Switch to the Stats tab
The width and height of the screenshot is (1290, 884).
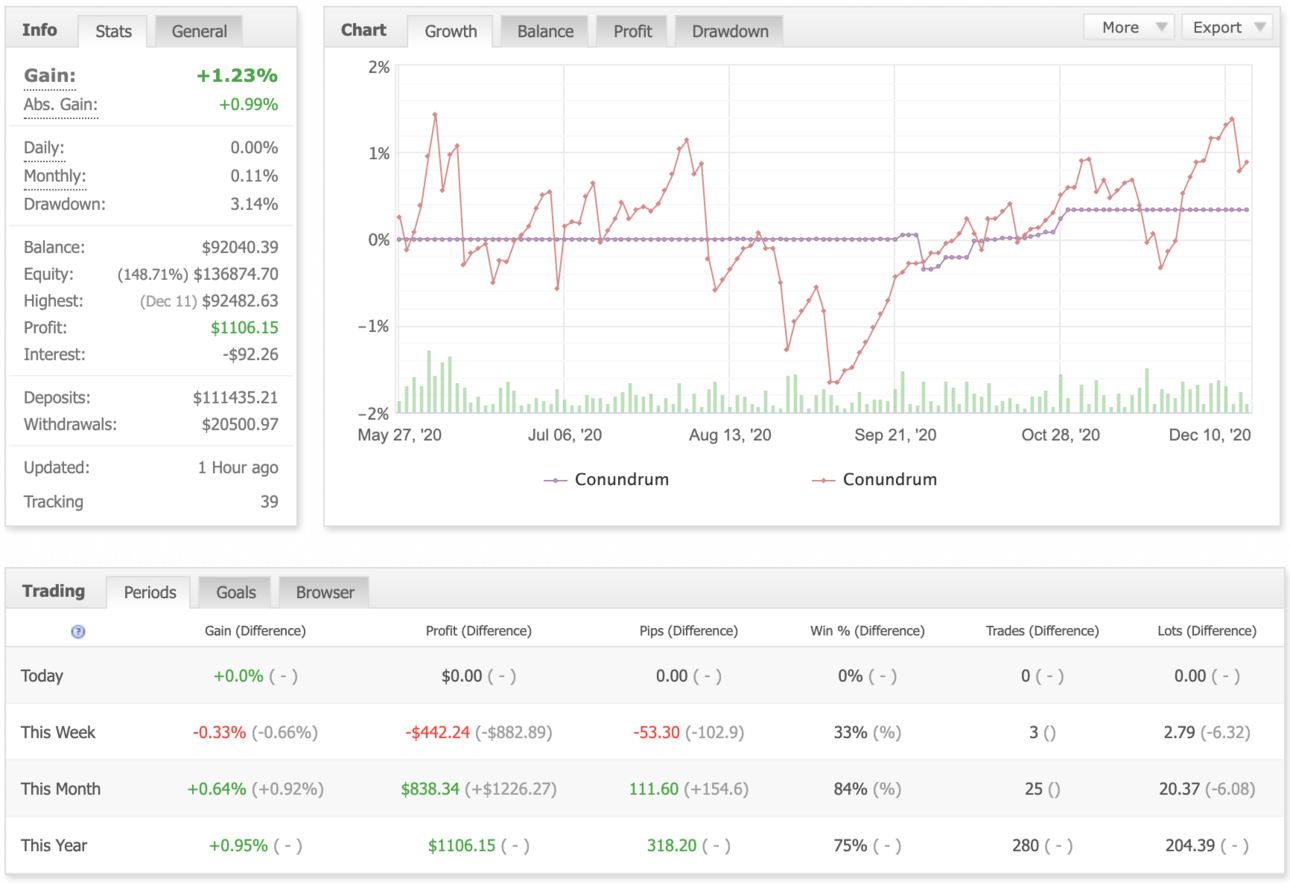(113, 31)
